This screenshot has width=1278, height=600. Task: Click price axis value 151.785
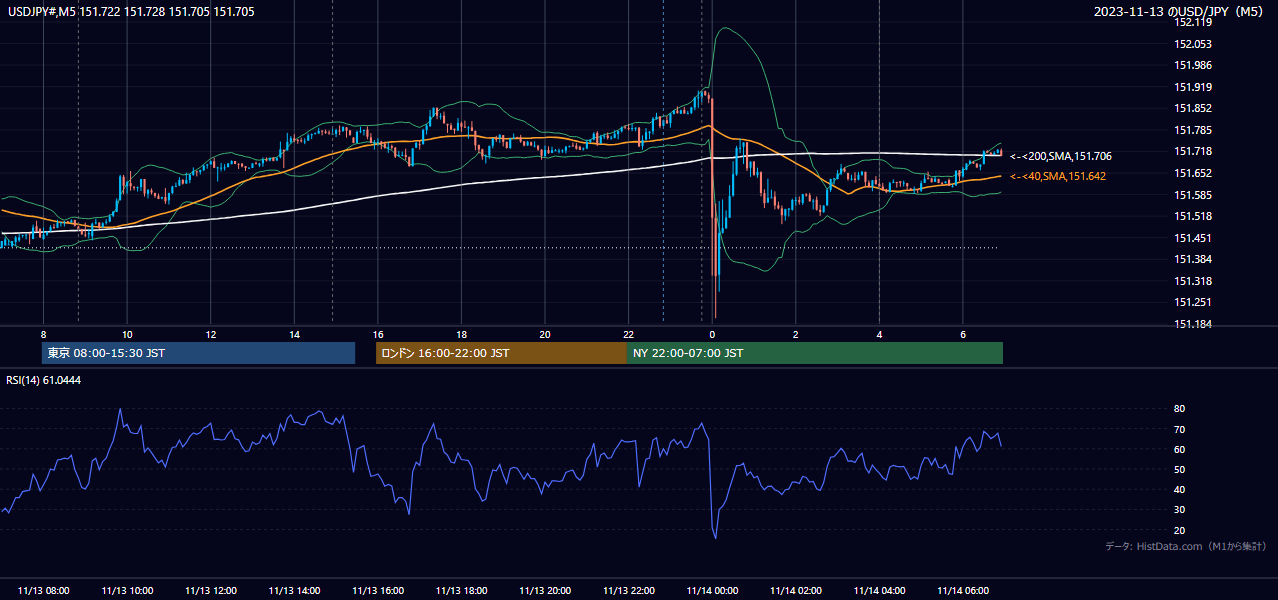1193,130
